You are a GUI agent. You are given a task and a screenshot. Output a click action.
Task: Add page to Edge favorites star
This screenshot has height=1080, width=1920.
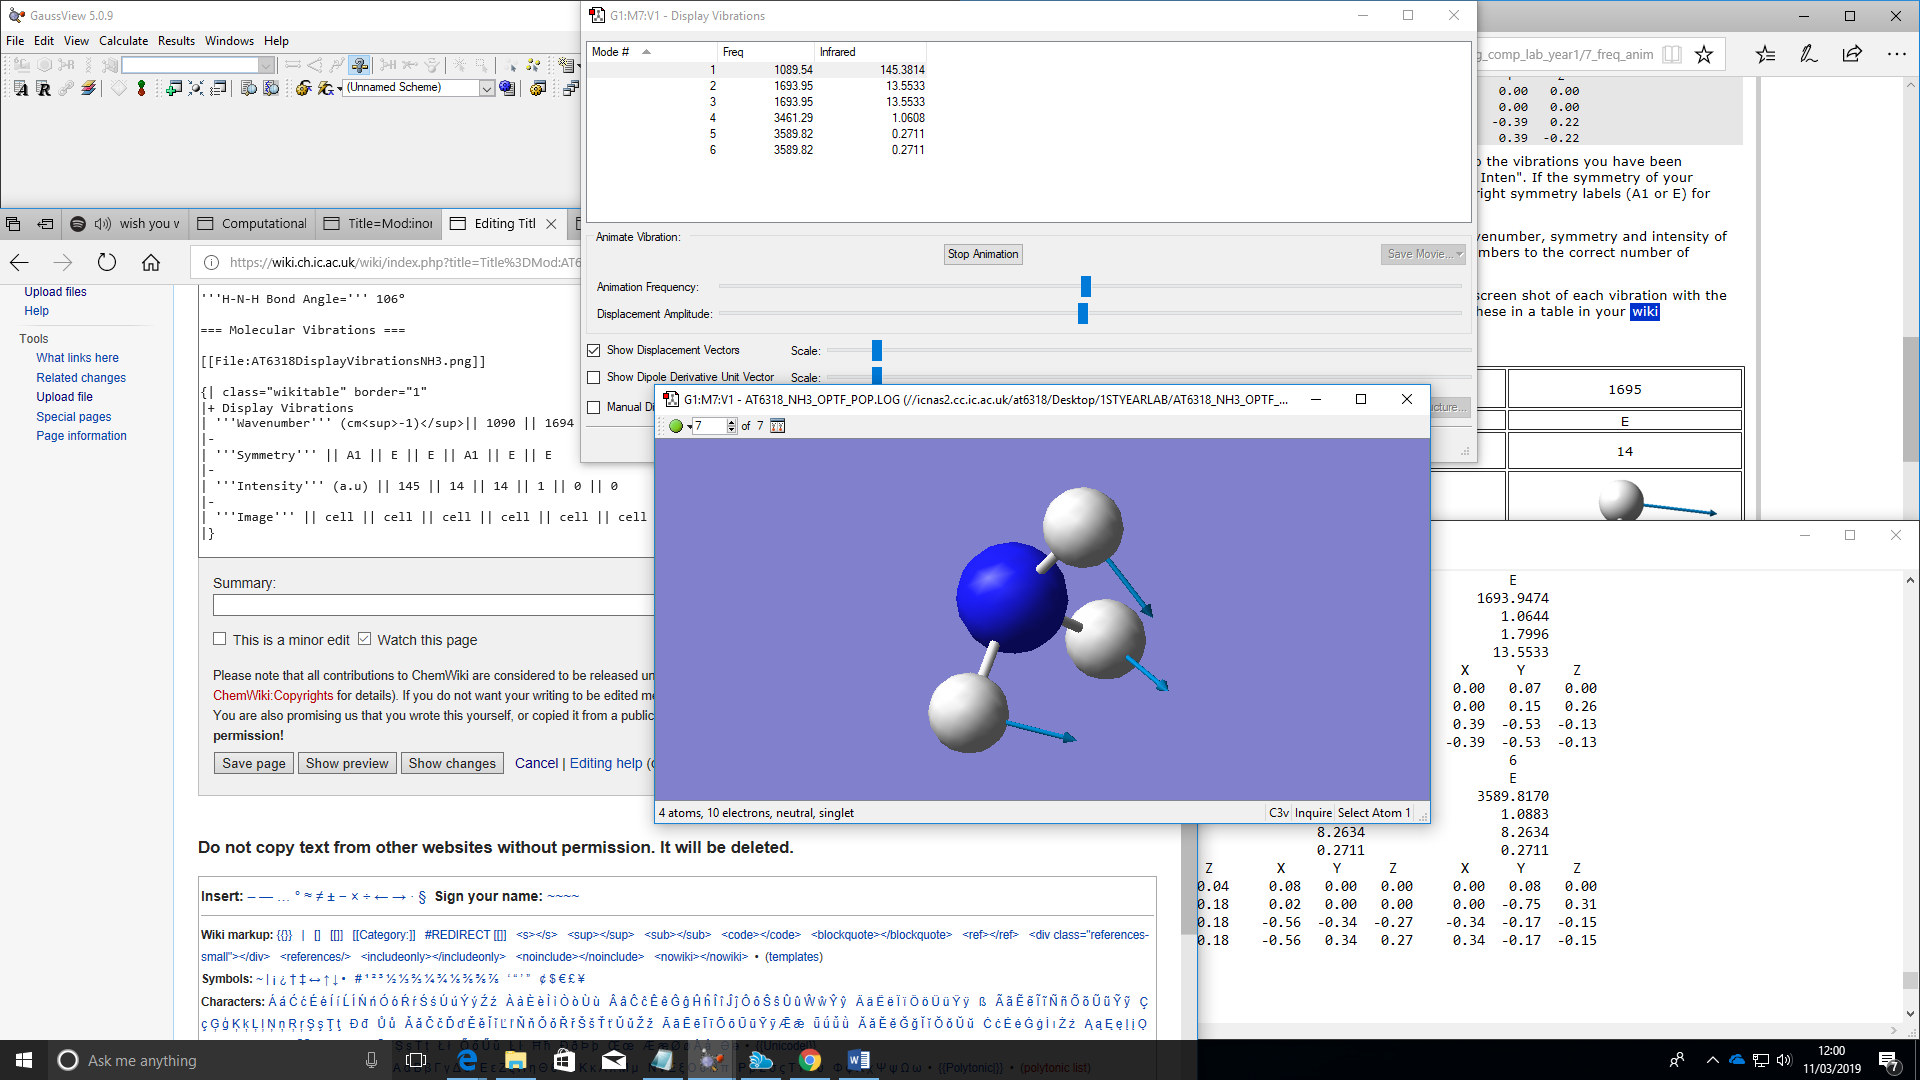[1704, 55]
